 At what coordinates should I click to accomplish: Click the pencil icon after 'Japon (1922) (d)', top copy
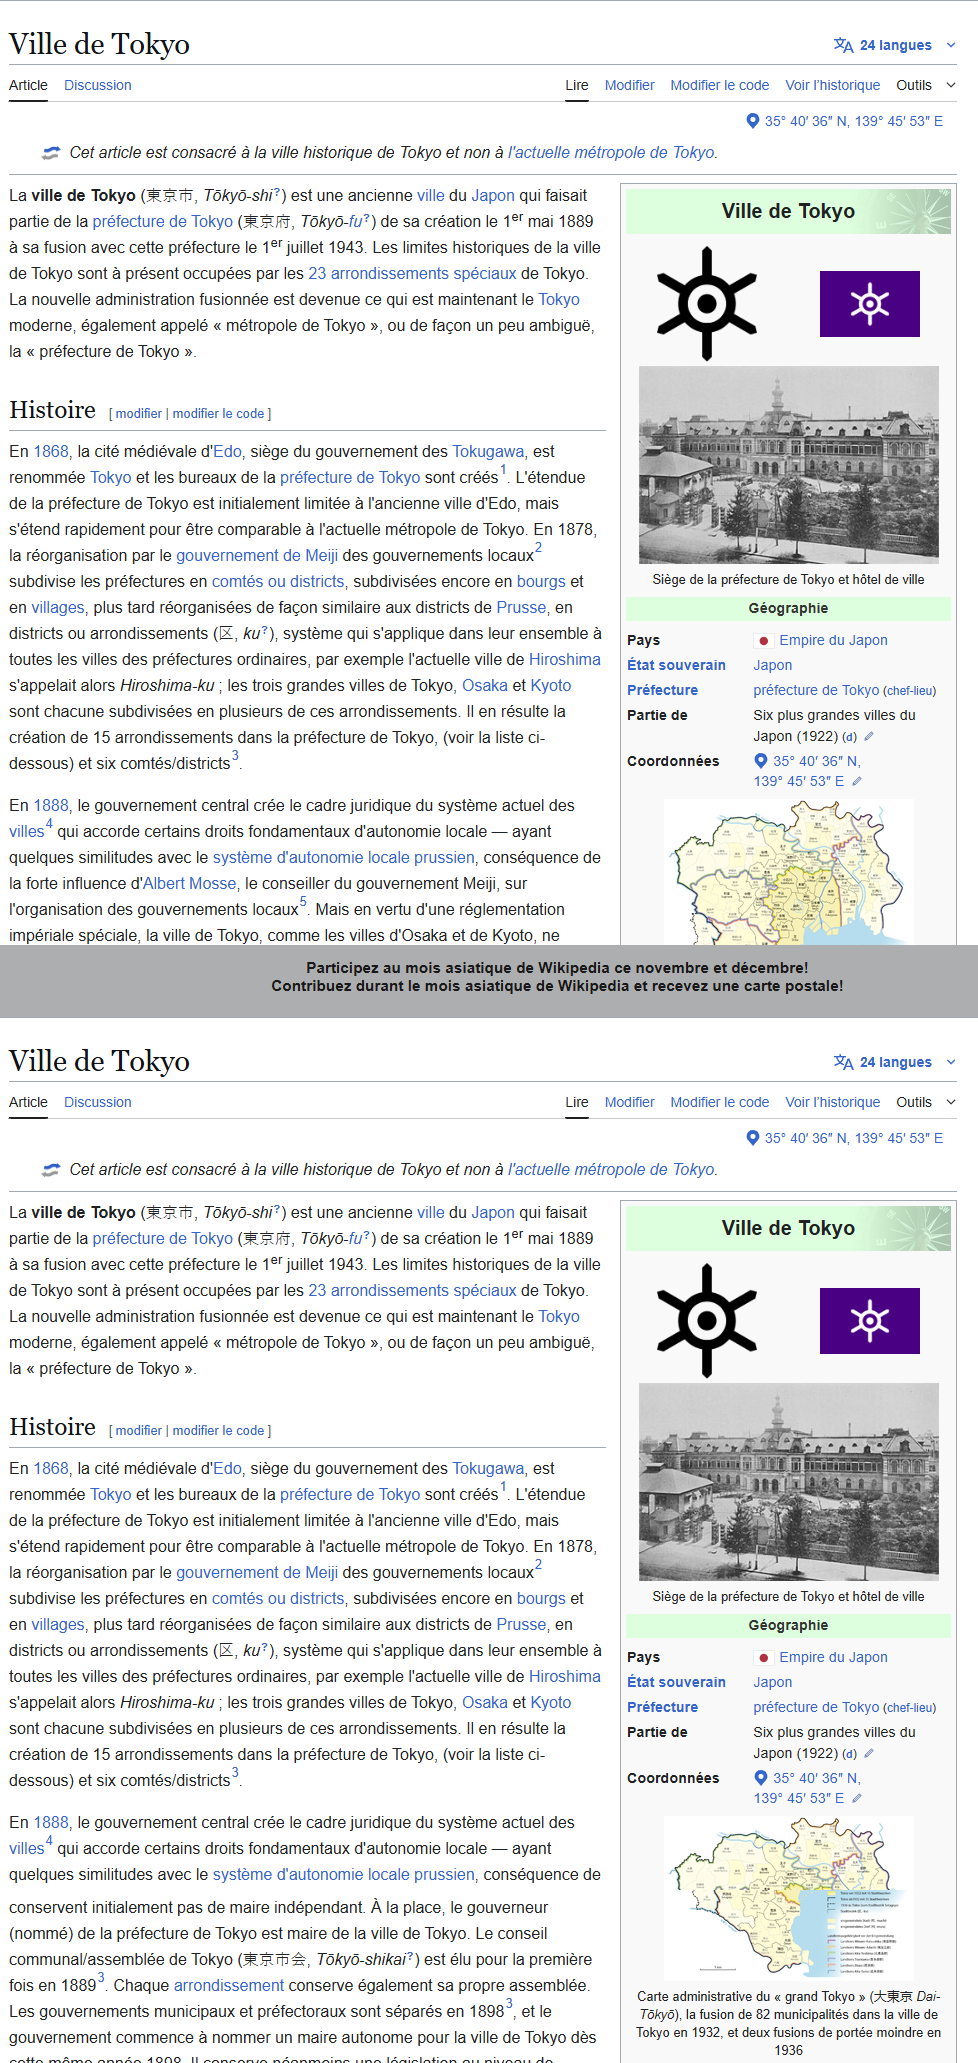(x=869, y=737)
